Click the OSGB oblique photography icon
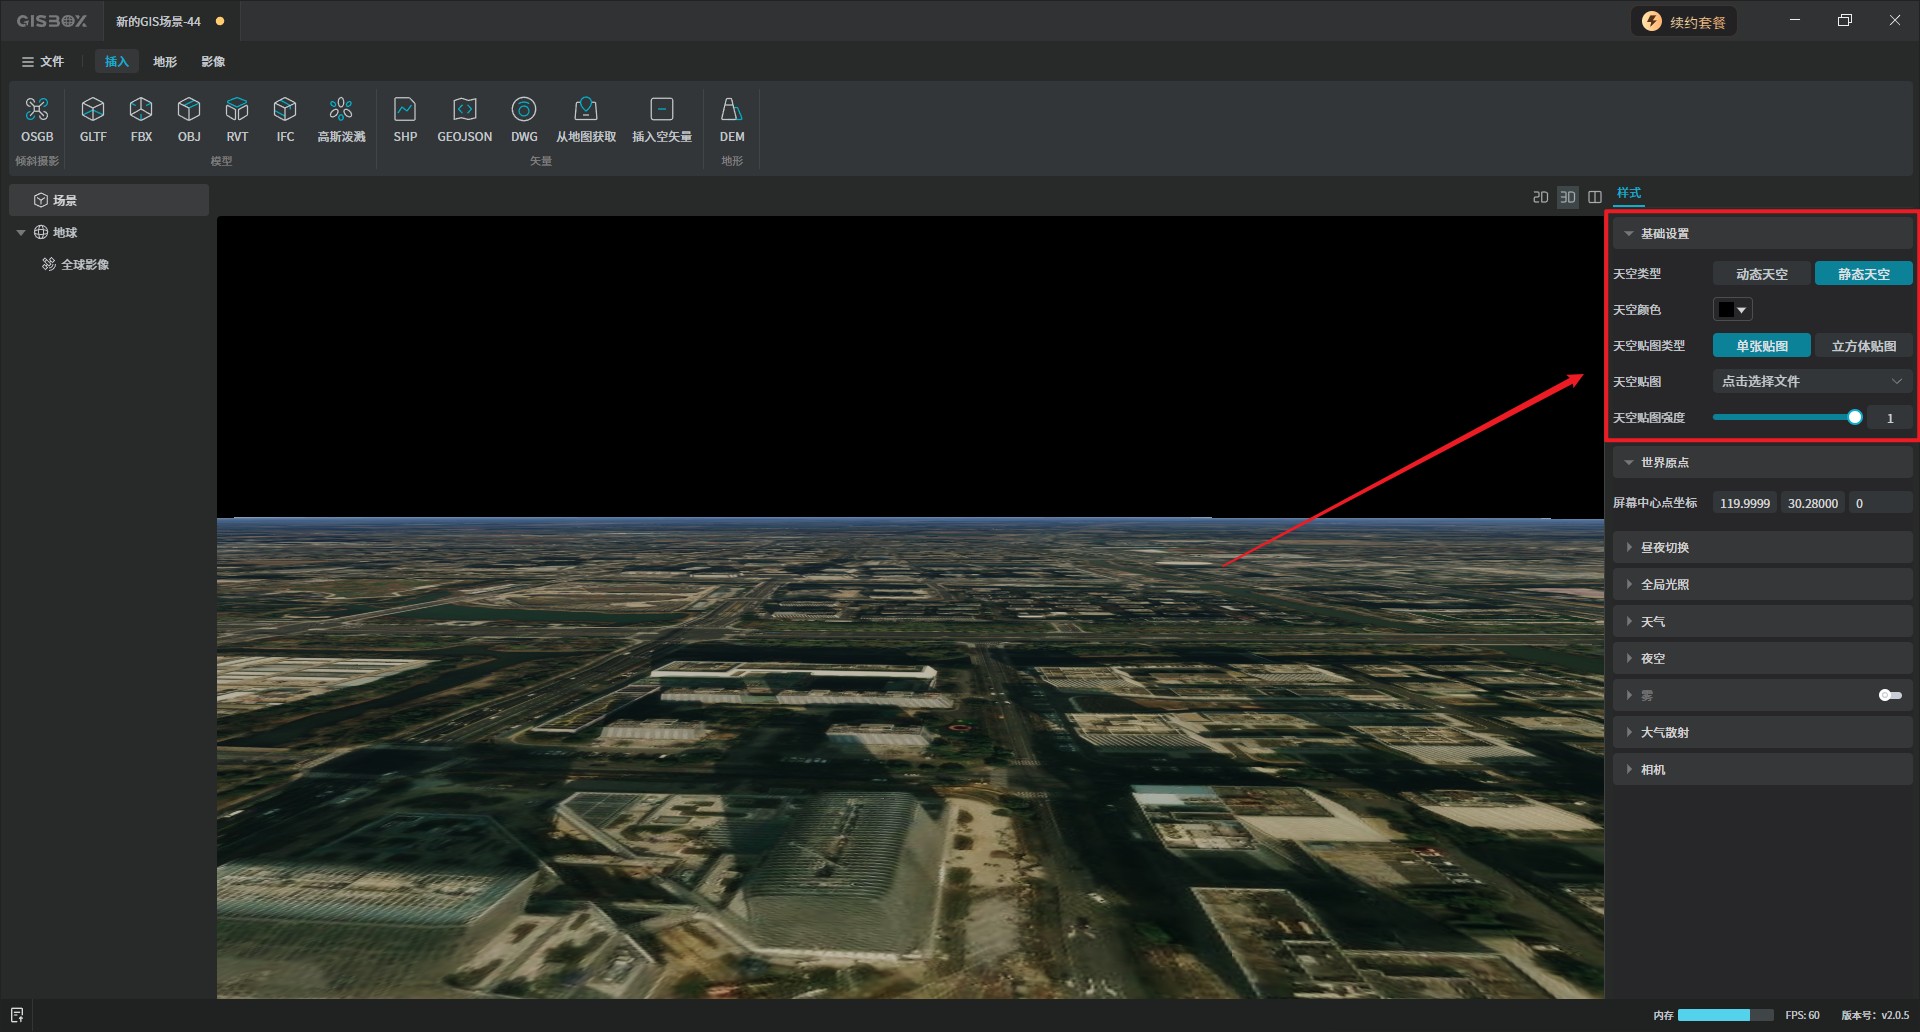The height and width of the screenshot is (1032, 1920). [37, 119]
